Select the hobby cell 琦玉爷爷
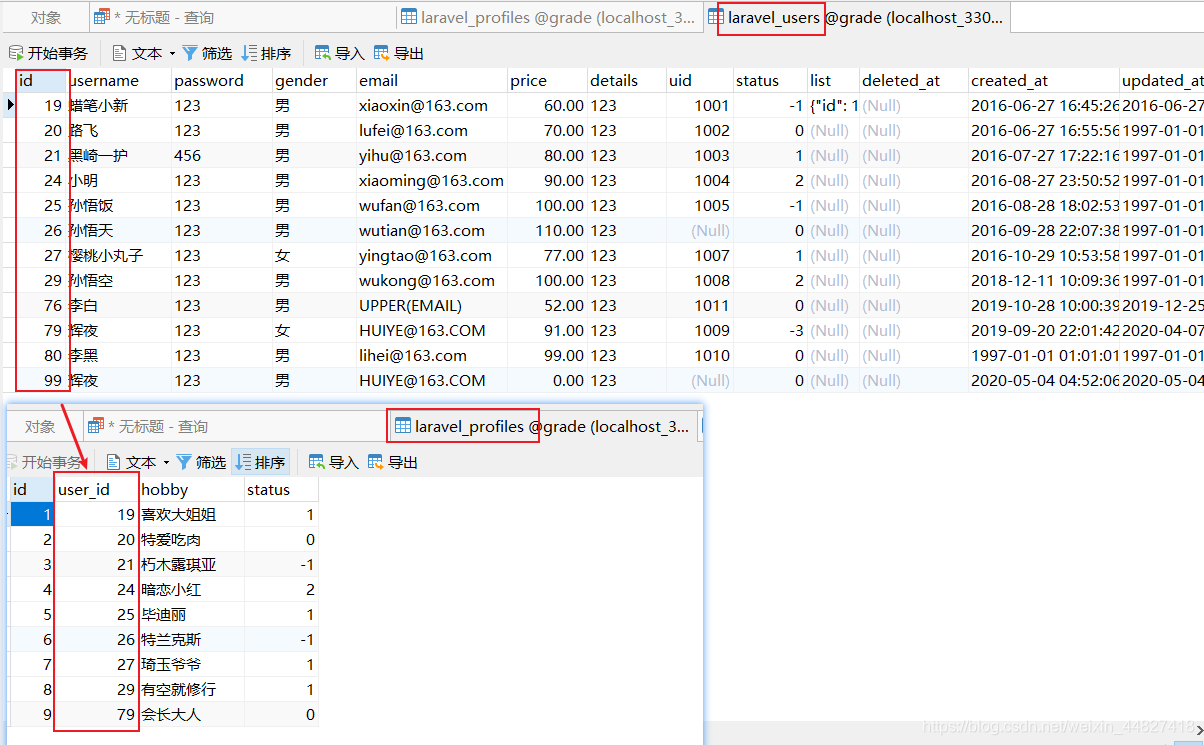 (x=192, y=664)
